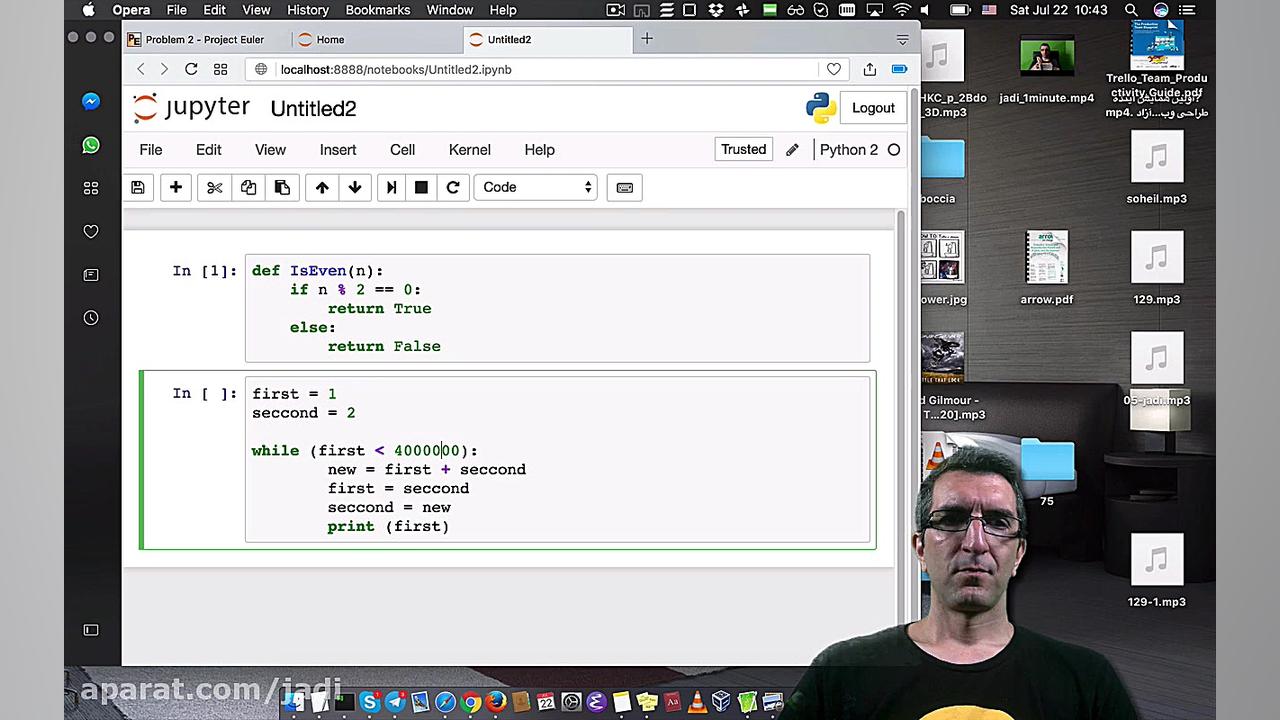The width and height of the screenshot is (1280, 720).
Task: Open Telegram from the Dock
Action: [395, 702]
